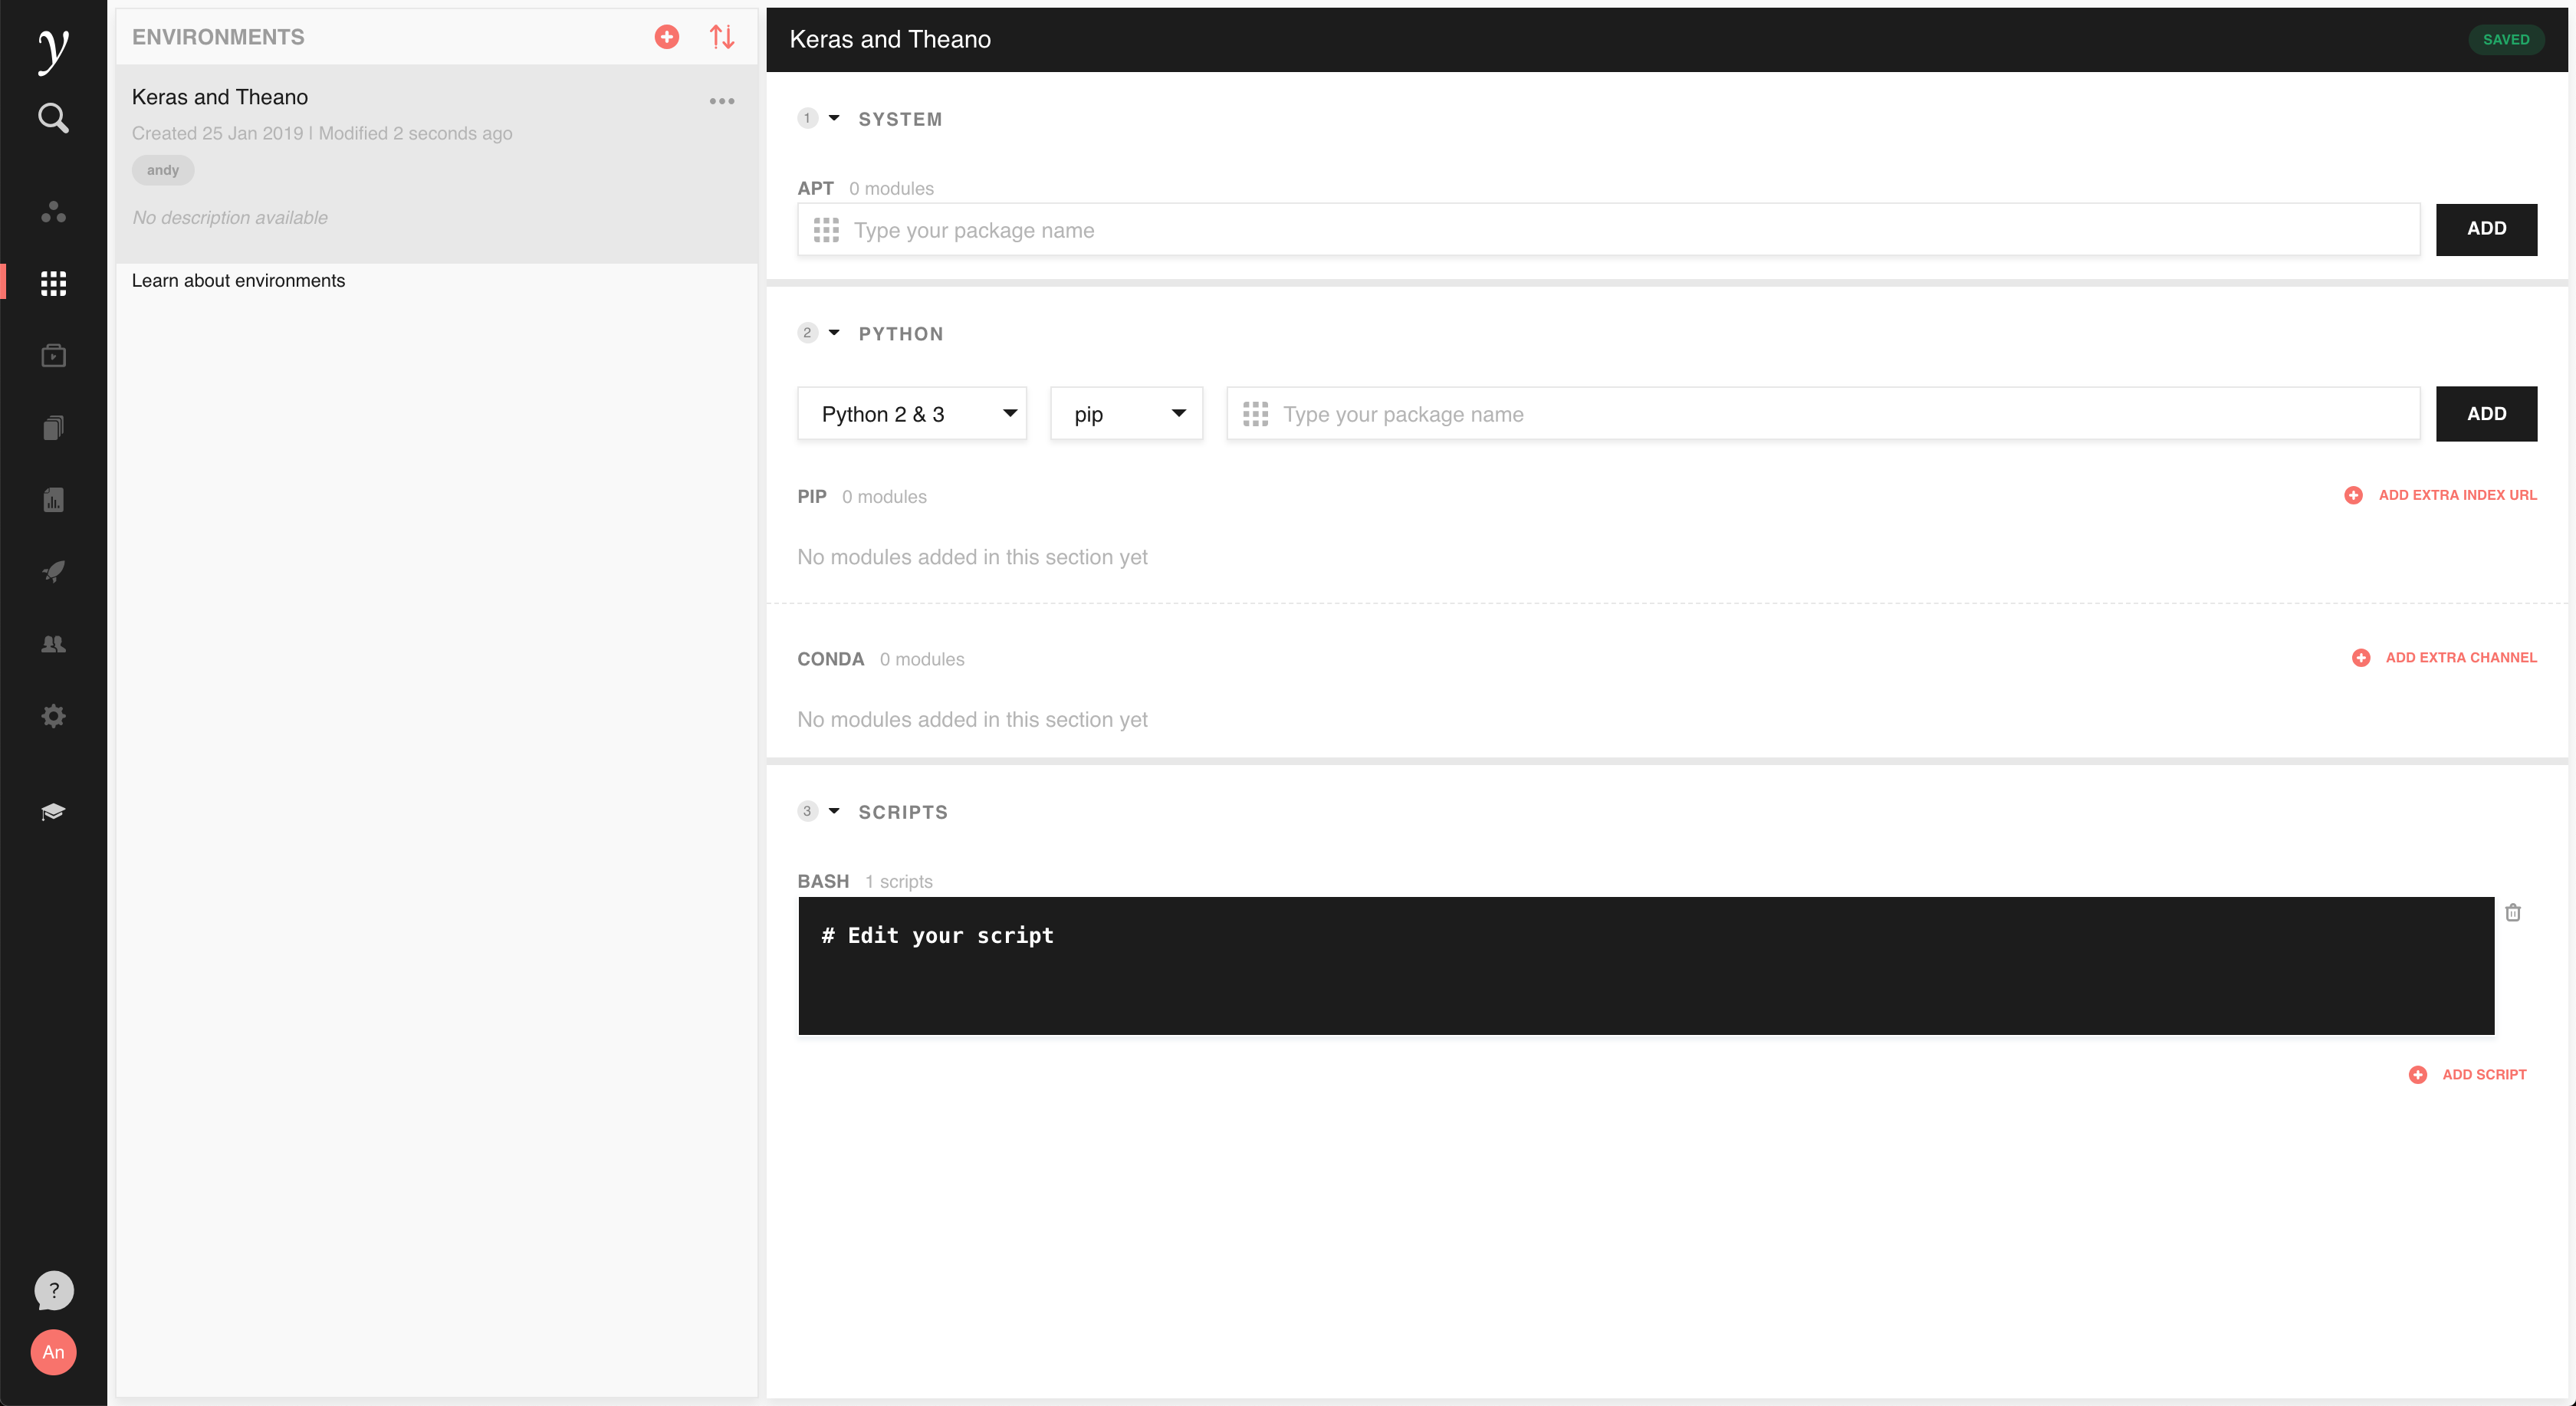The height and width of the screenshot is (1406, 2576).
Task: Open the settings gear in sidebar
Action: click(x=53, y=716)
